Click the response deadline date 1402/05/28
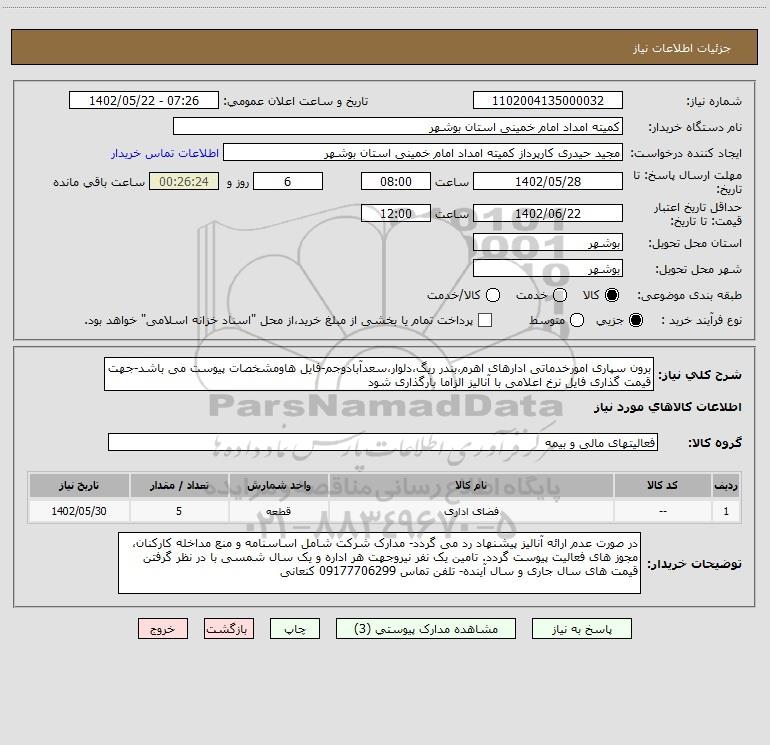The image size is (770, 745). [548, 181]
